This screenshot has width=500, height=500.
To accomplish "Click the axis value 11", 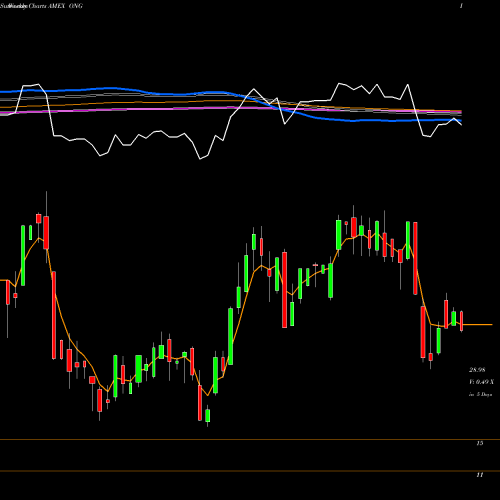I will 479,475.
